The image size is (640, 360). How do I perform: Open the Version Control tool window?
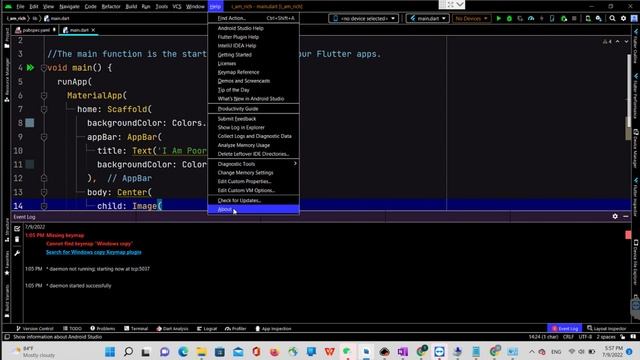(x=35, y=329)
